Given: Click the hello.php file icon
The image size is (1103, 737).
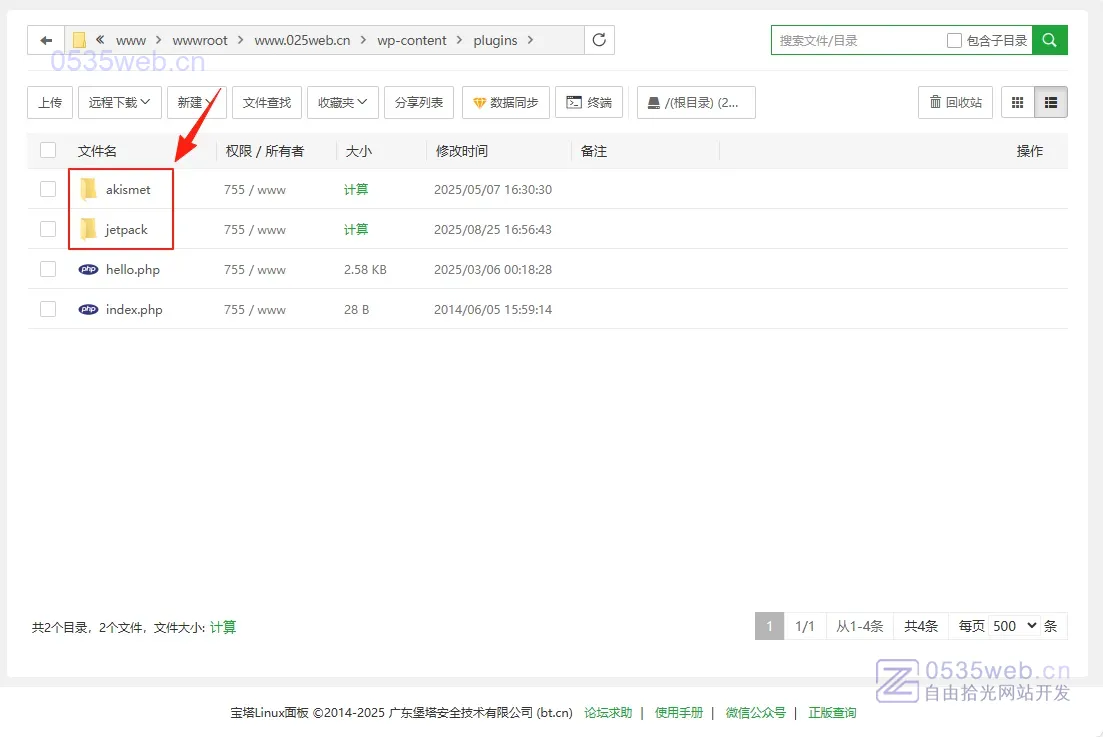Looking at the screenshot, I should [x=88, y=269].
